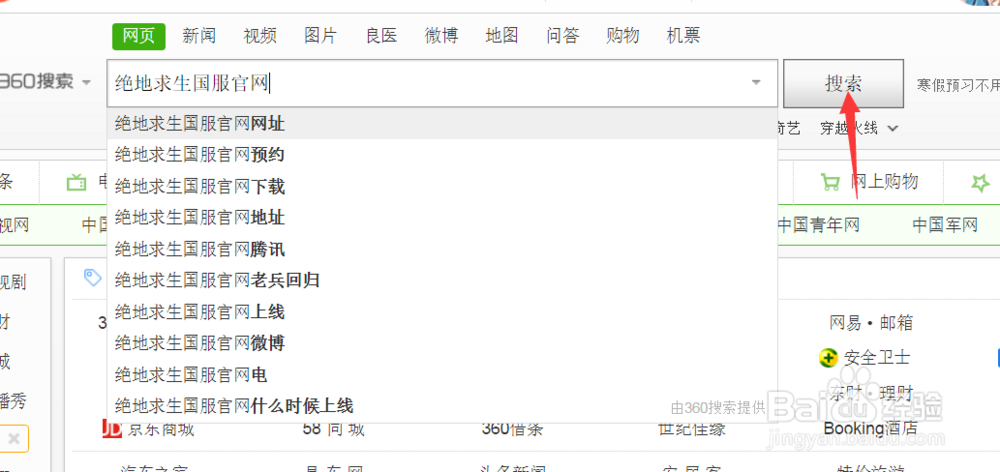Expand the chevron next to 穿越火线
The height and width of the screenshot is (472, 1000).
point(893,129)
